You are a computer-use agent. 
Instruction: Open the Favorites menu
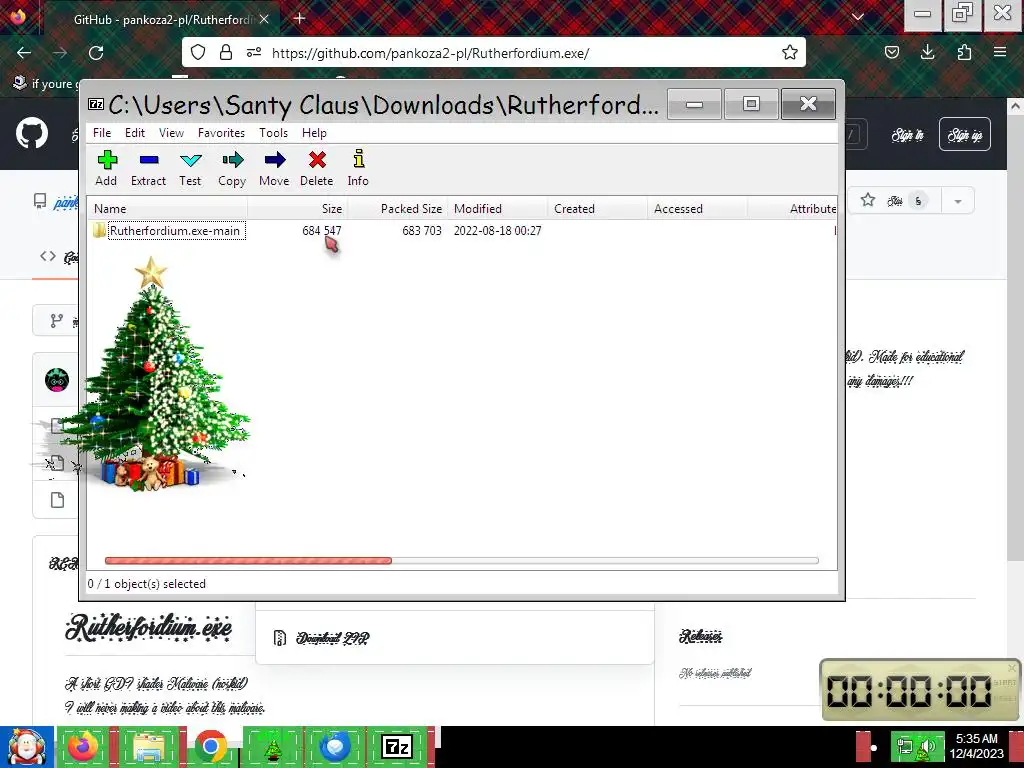coord(221,133)
